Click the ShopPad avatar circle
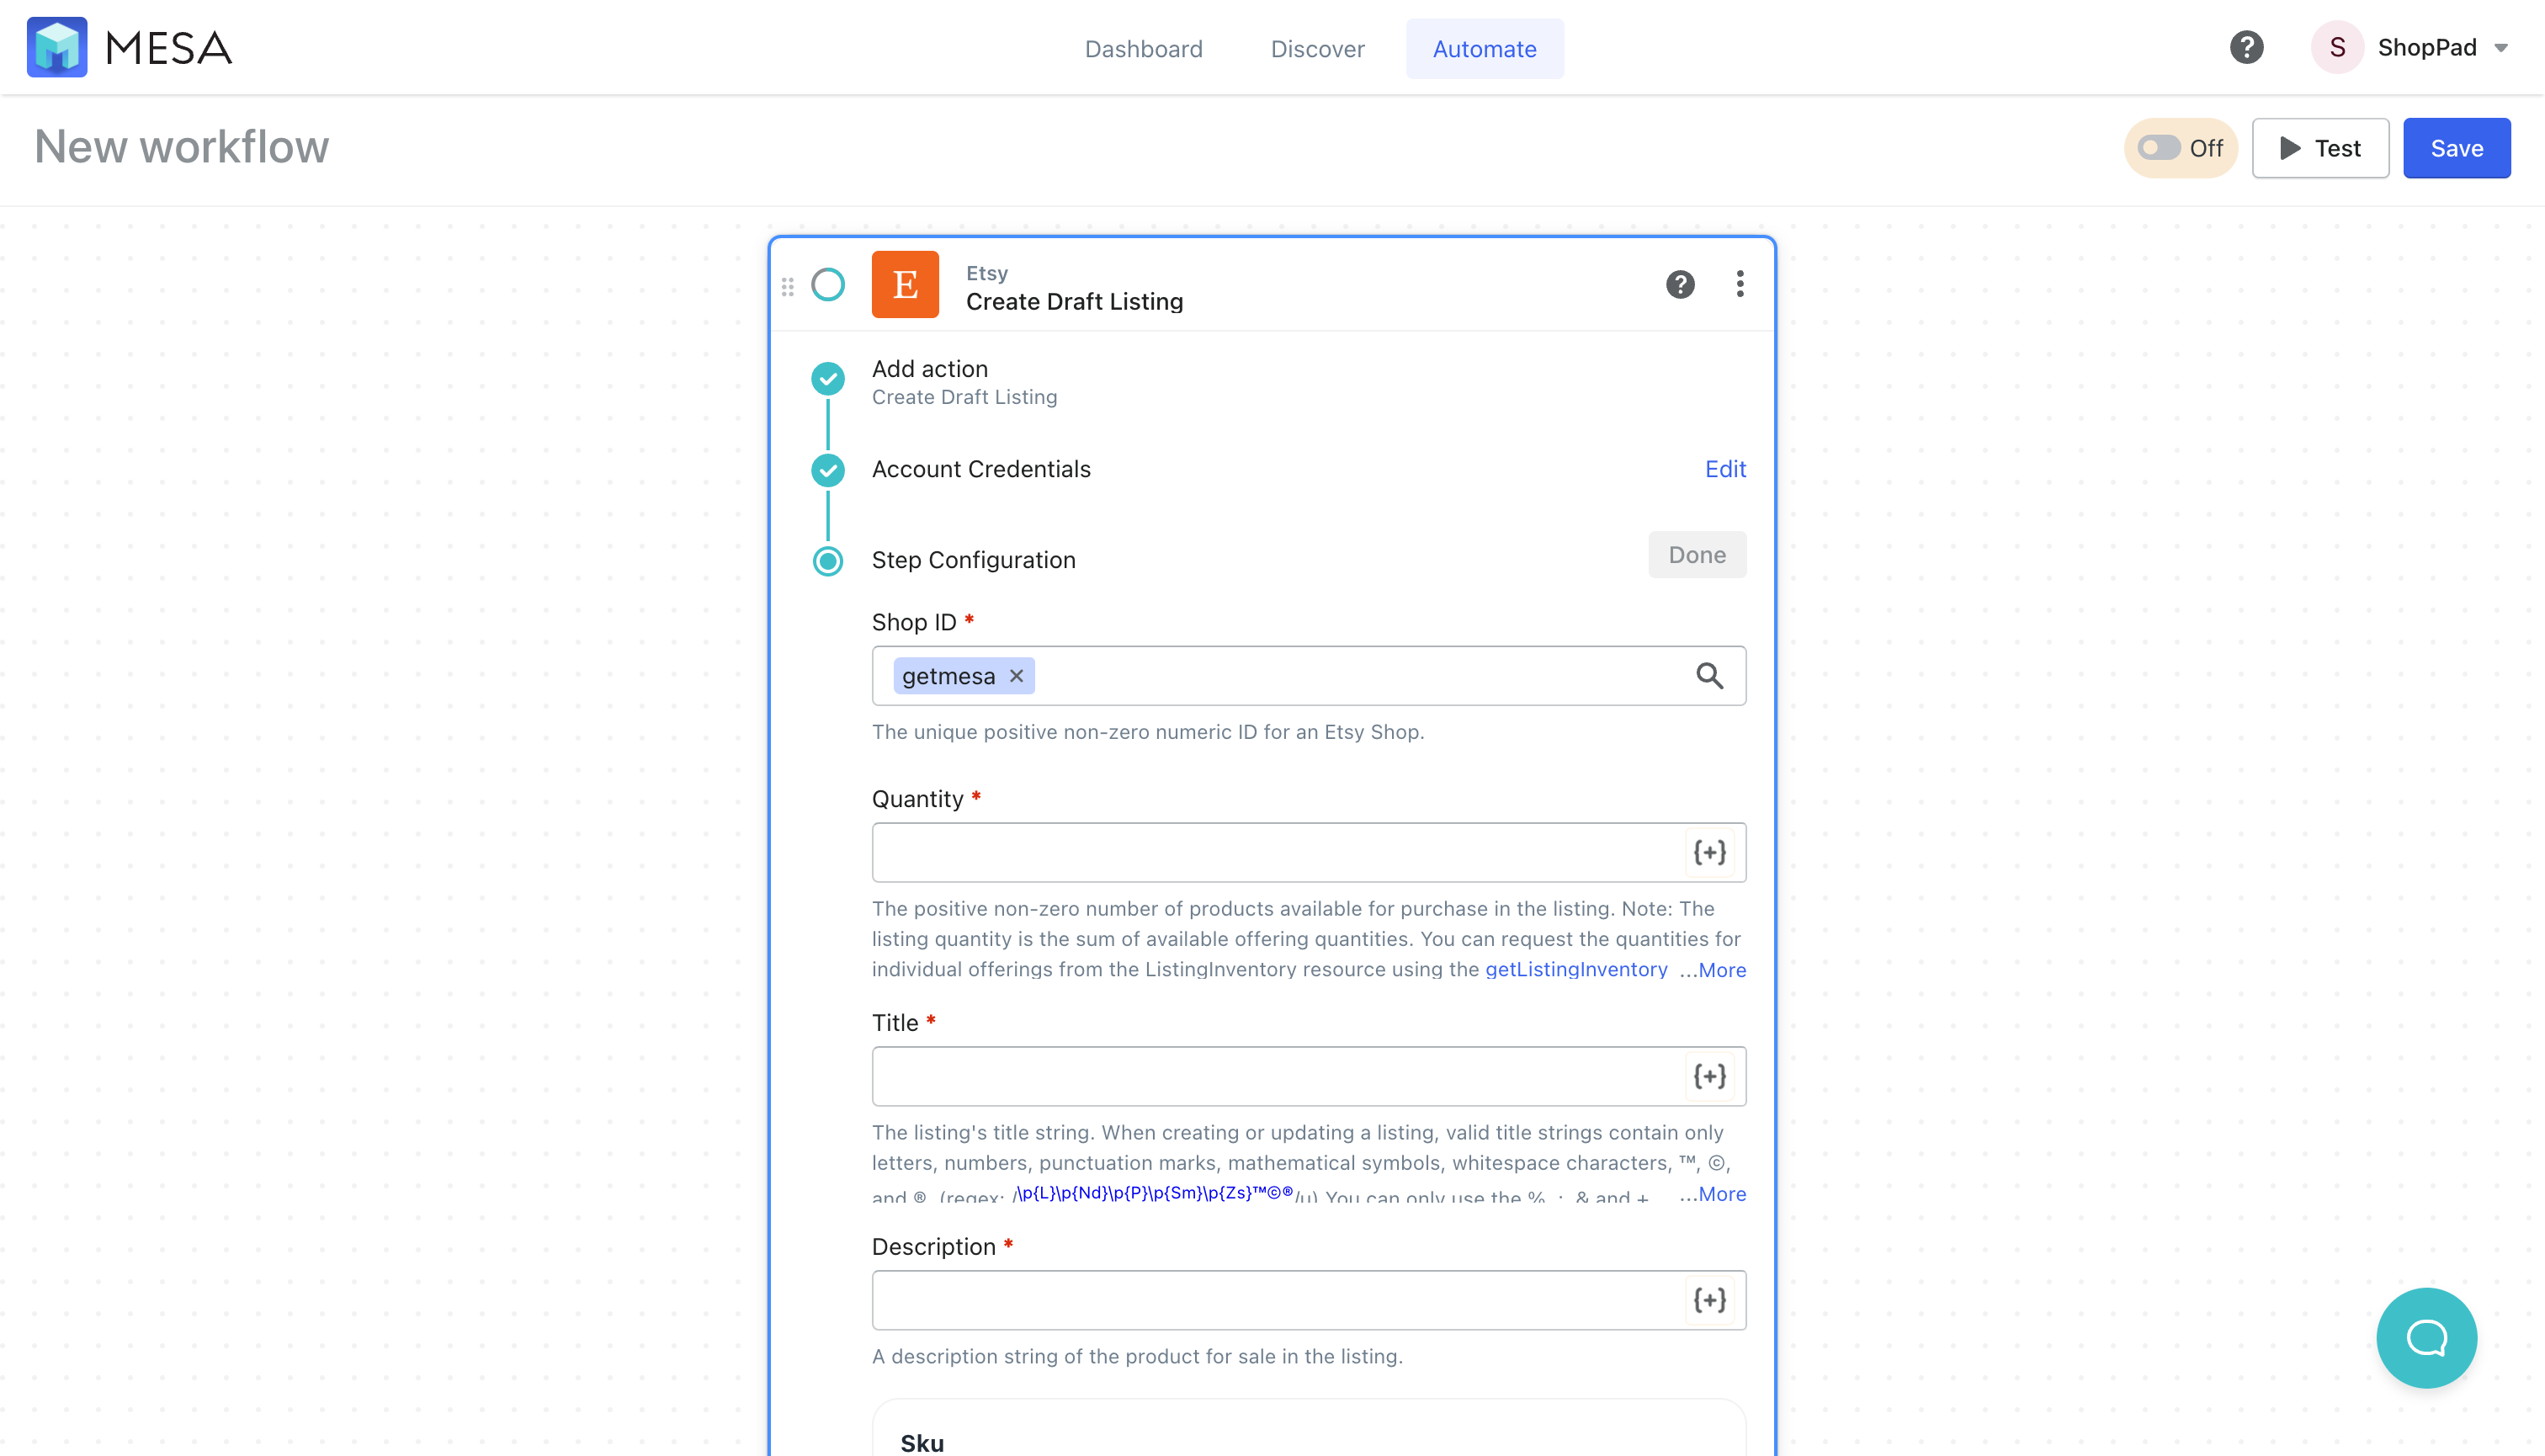The height and width of the screenshot is (1456, 2545). point(2337,47)
